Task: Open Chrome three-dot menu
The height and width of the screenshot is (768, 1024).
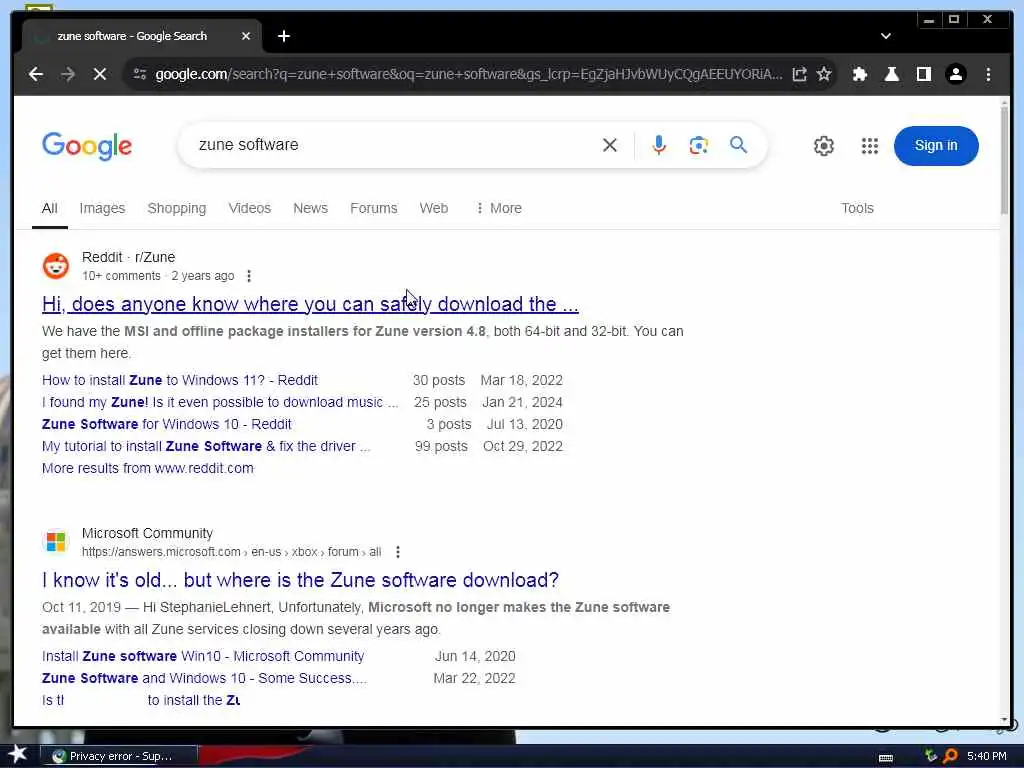Action: point(988,74)
